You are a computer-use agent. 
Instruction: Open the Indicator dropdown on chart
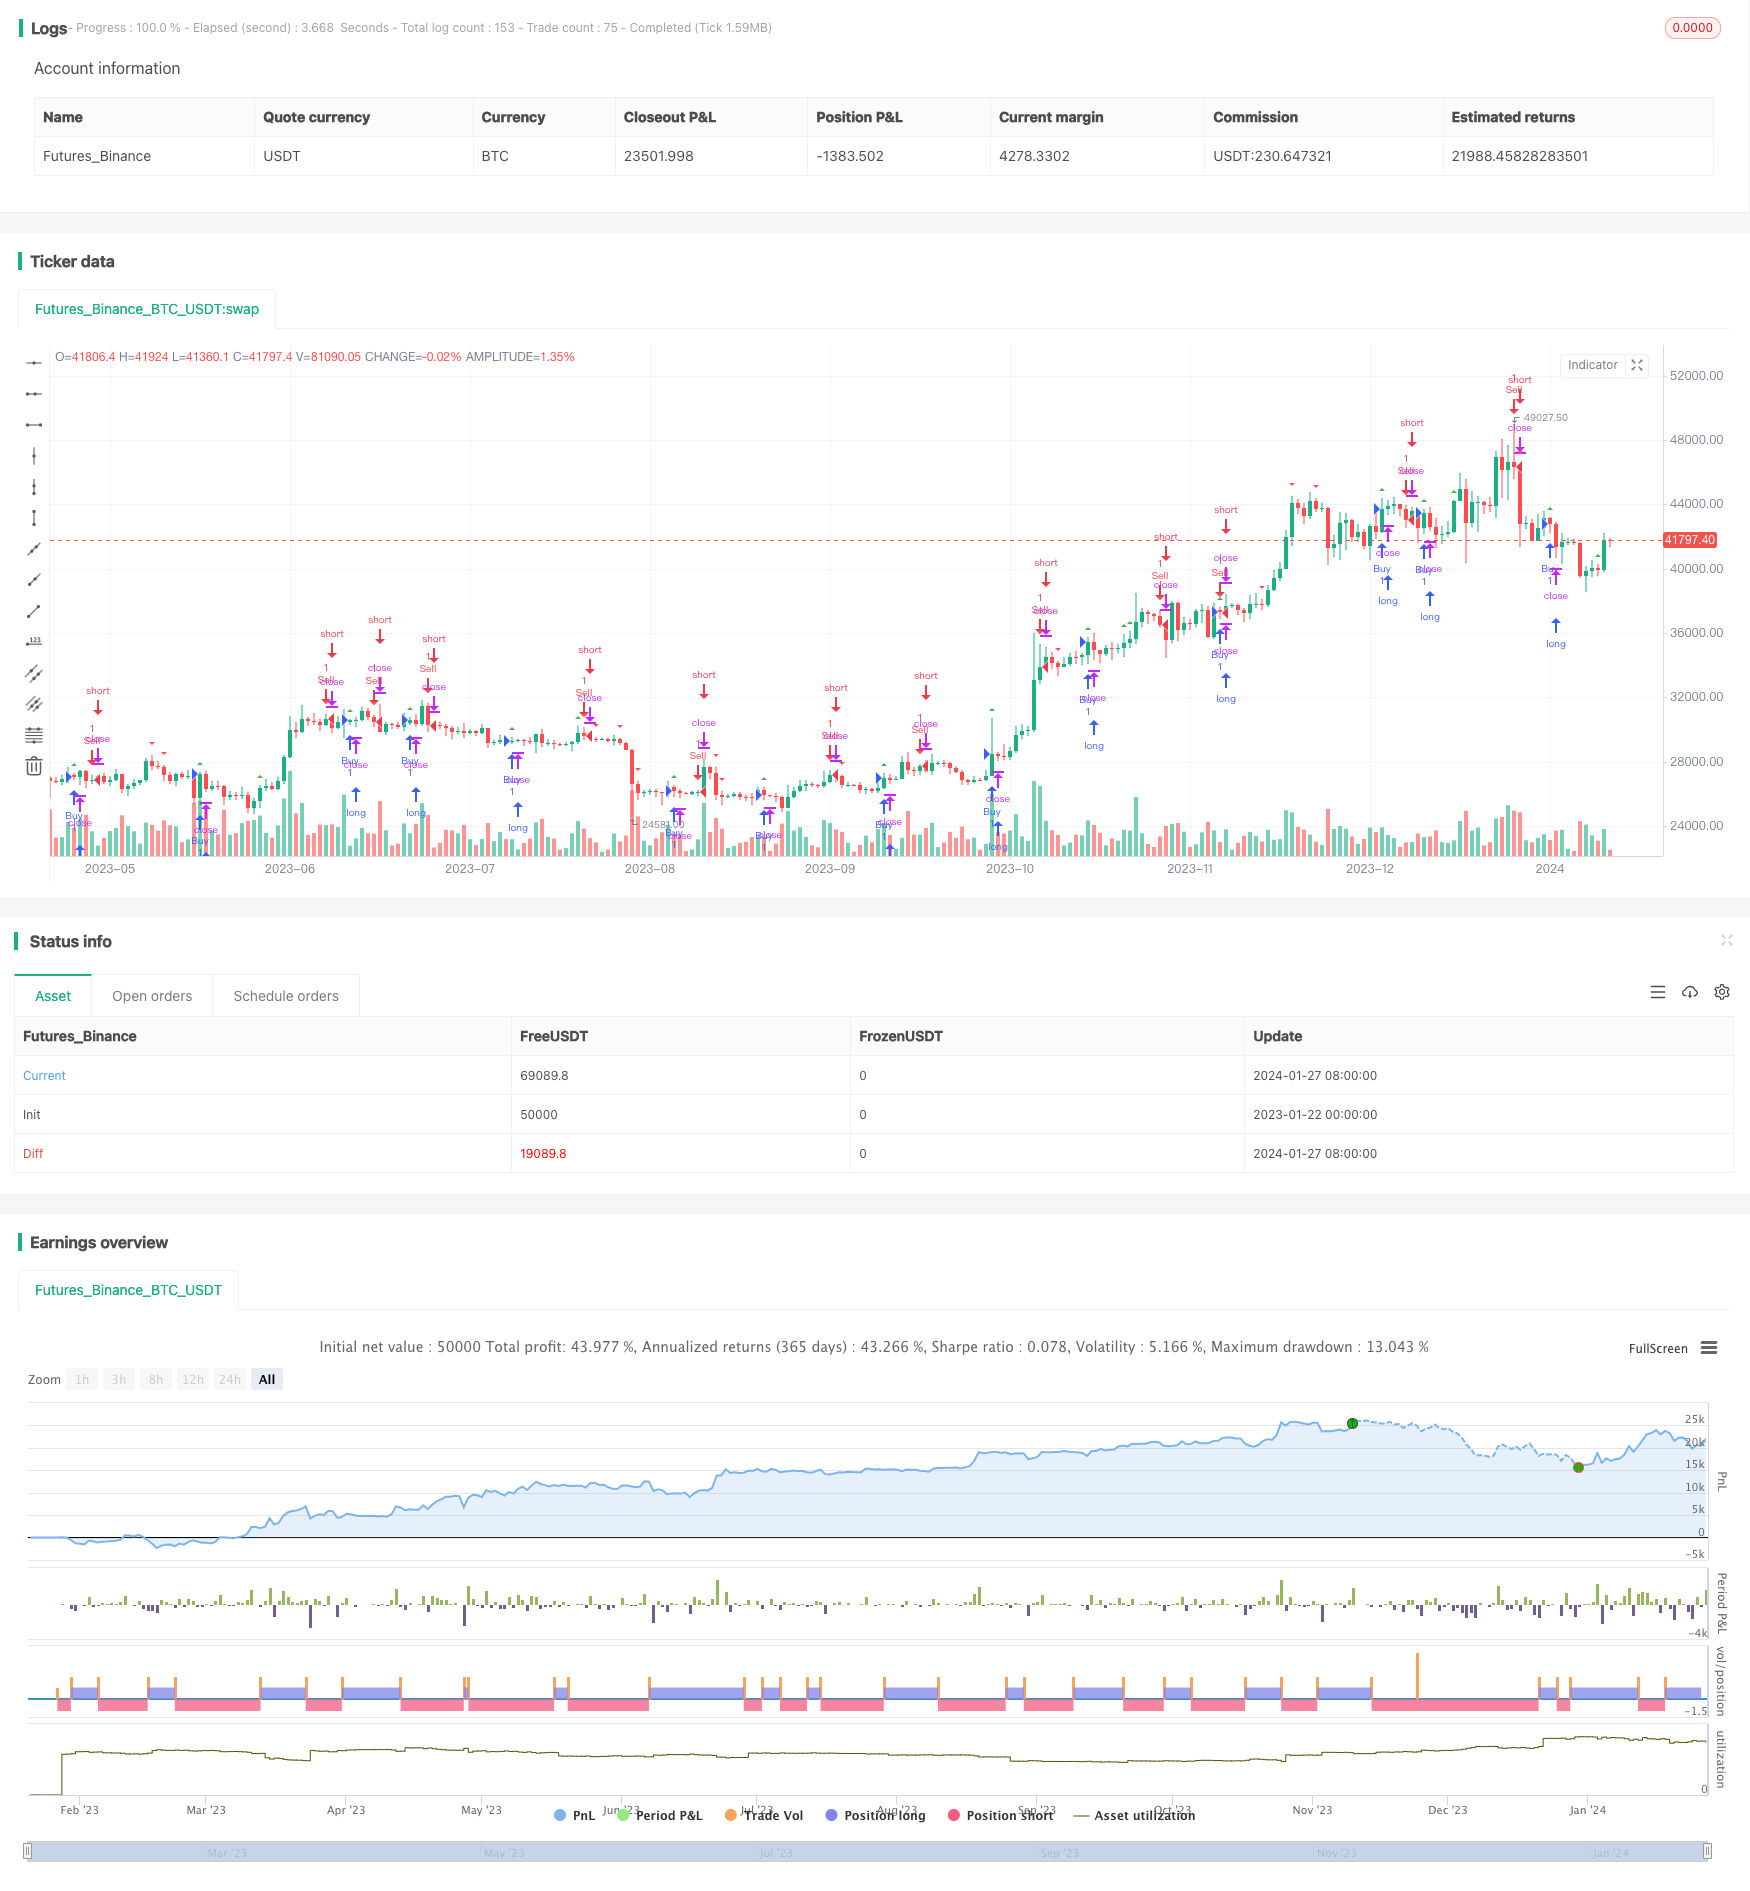pyautogui.click(x=1592, y=365)
